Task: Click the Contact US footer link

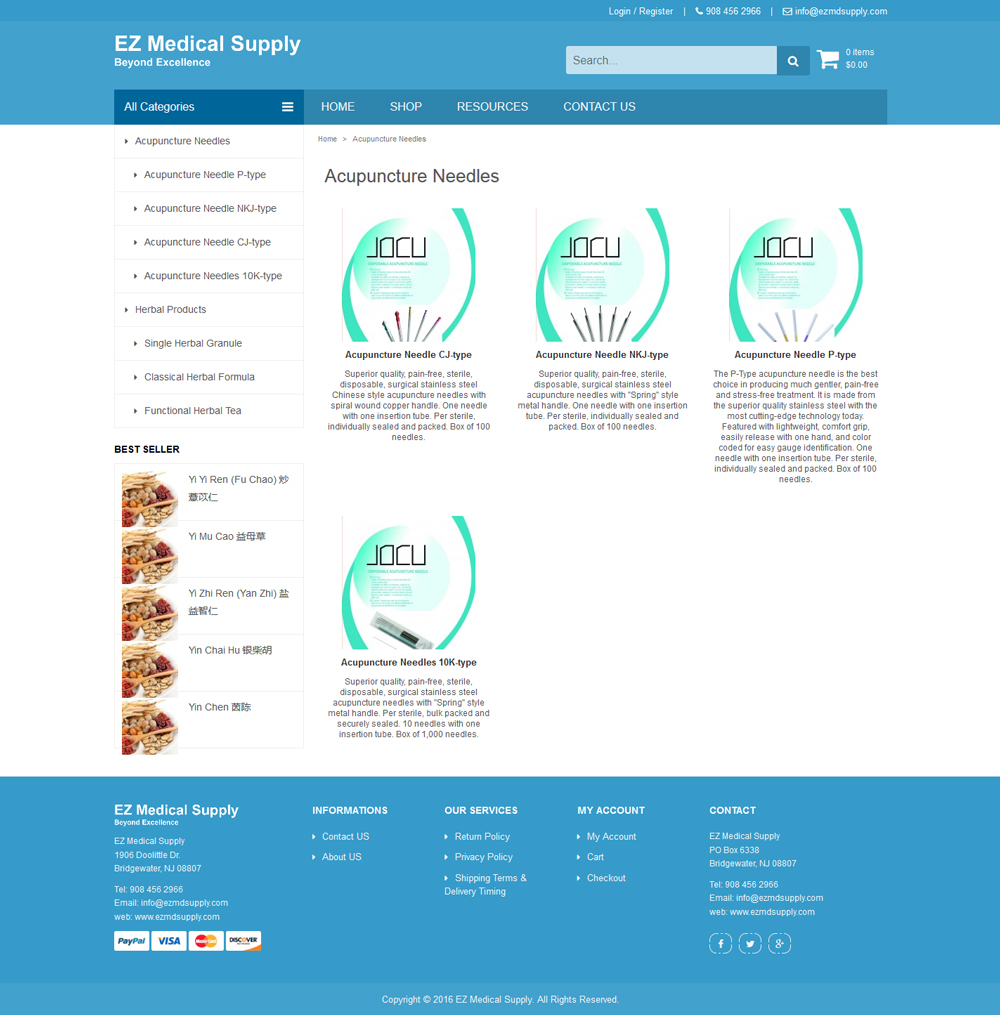Action: pos(346,836)
